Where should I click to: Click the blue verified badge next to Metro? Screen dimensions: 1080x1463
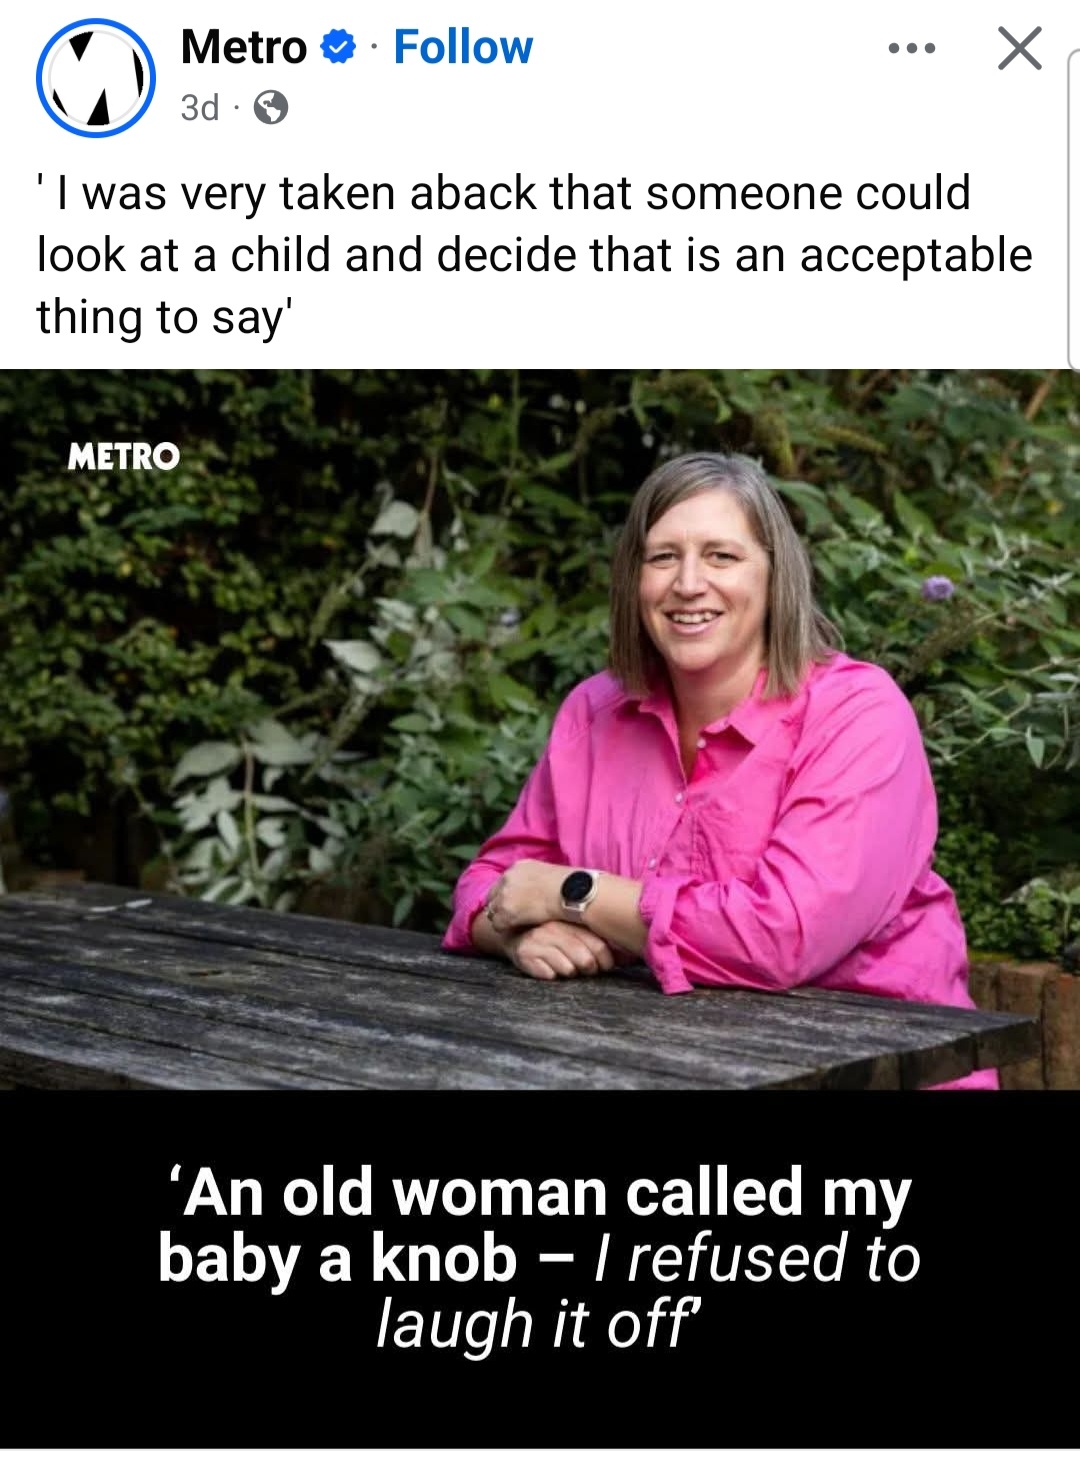(338, 46)
